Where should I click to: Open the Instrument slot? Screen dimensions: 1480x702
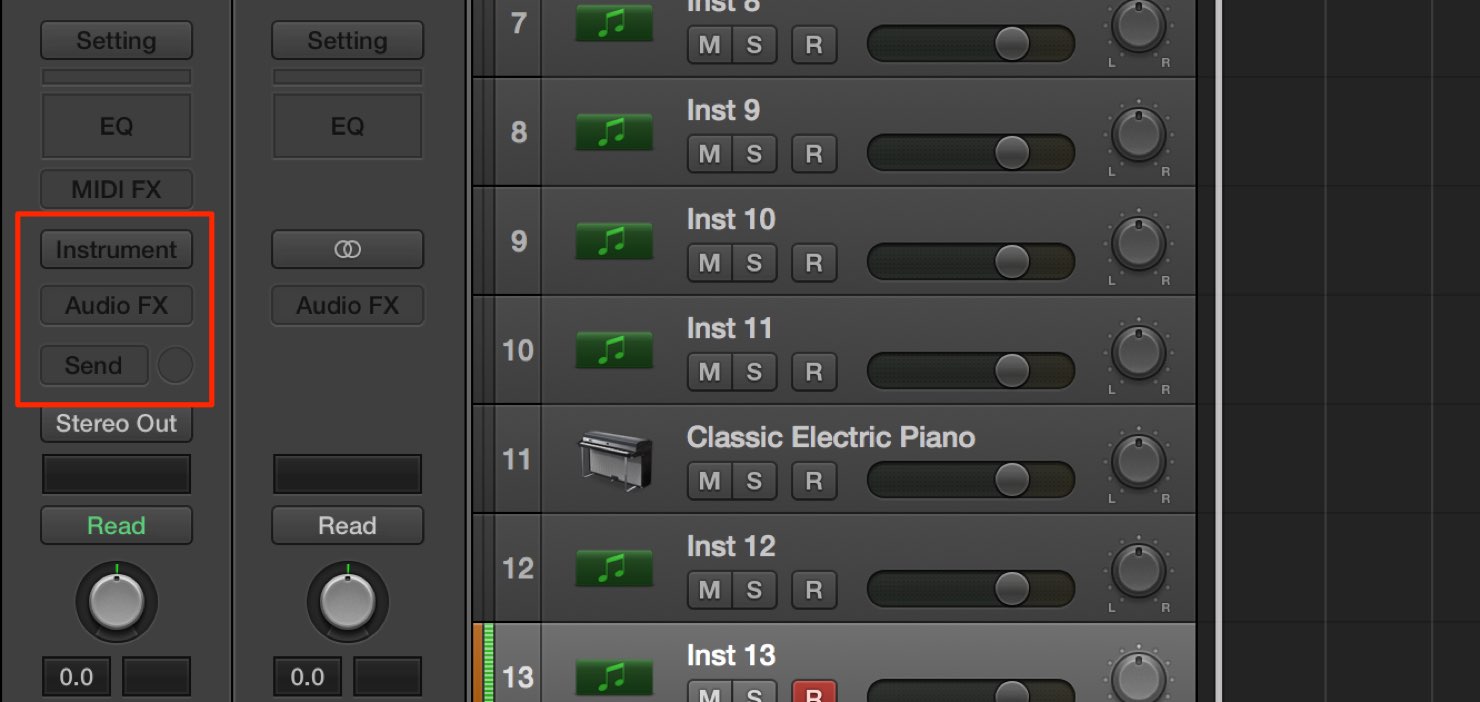[x=116, y=250]
